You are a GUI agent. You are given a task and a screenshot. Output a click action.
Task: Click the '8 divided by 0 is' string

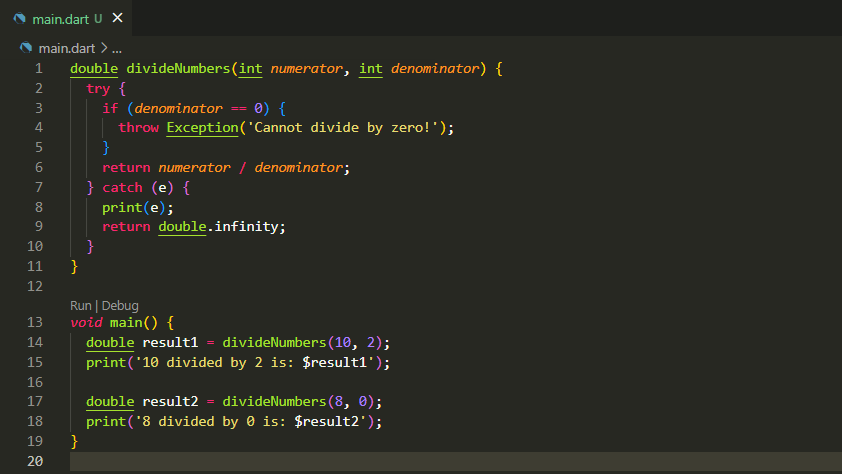coord(250,421)
